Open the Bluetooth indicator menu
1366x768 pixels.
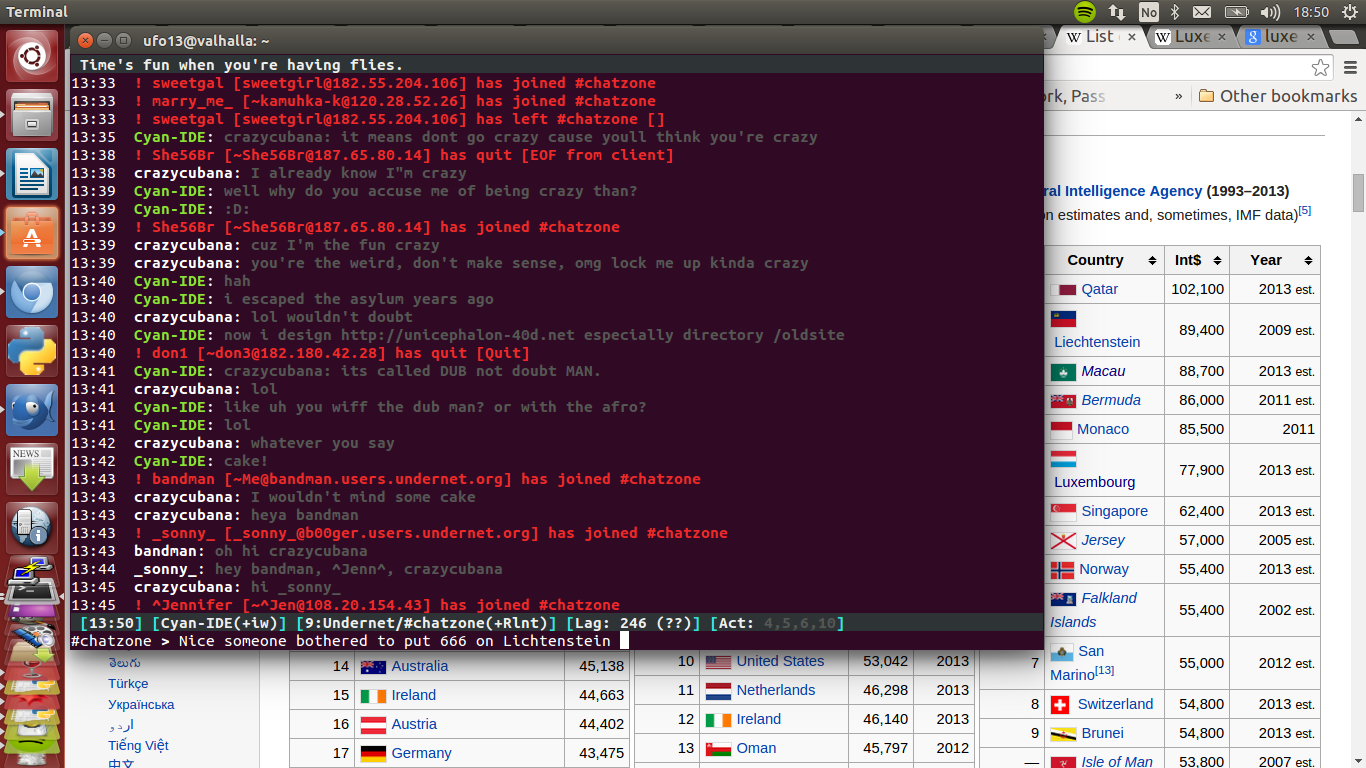(1176, 12)
